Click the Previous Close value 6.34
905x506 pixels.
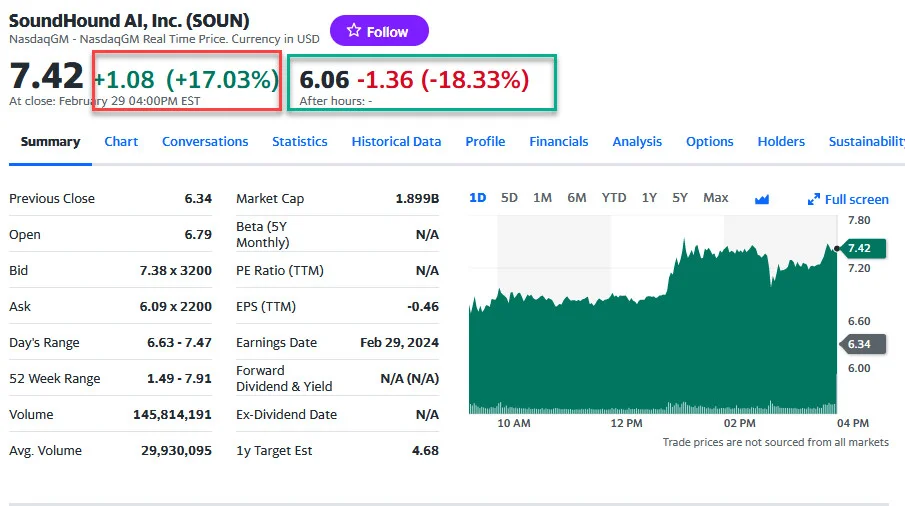pyautogui.click(x=198, y=198)
